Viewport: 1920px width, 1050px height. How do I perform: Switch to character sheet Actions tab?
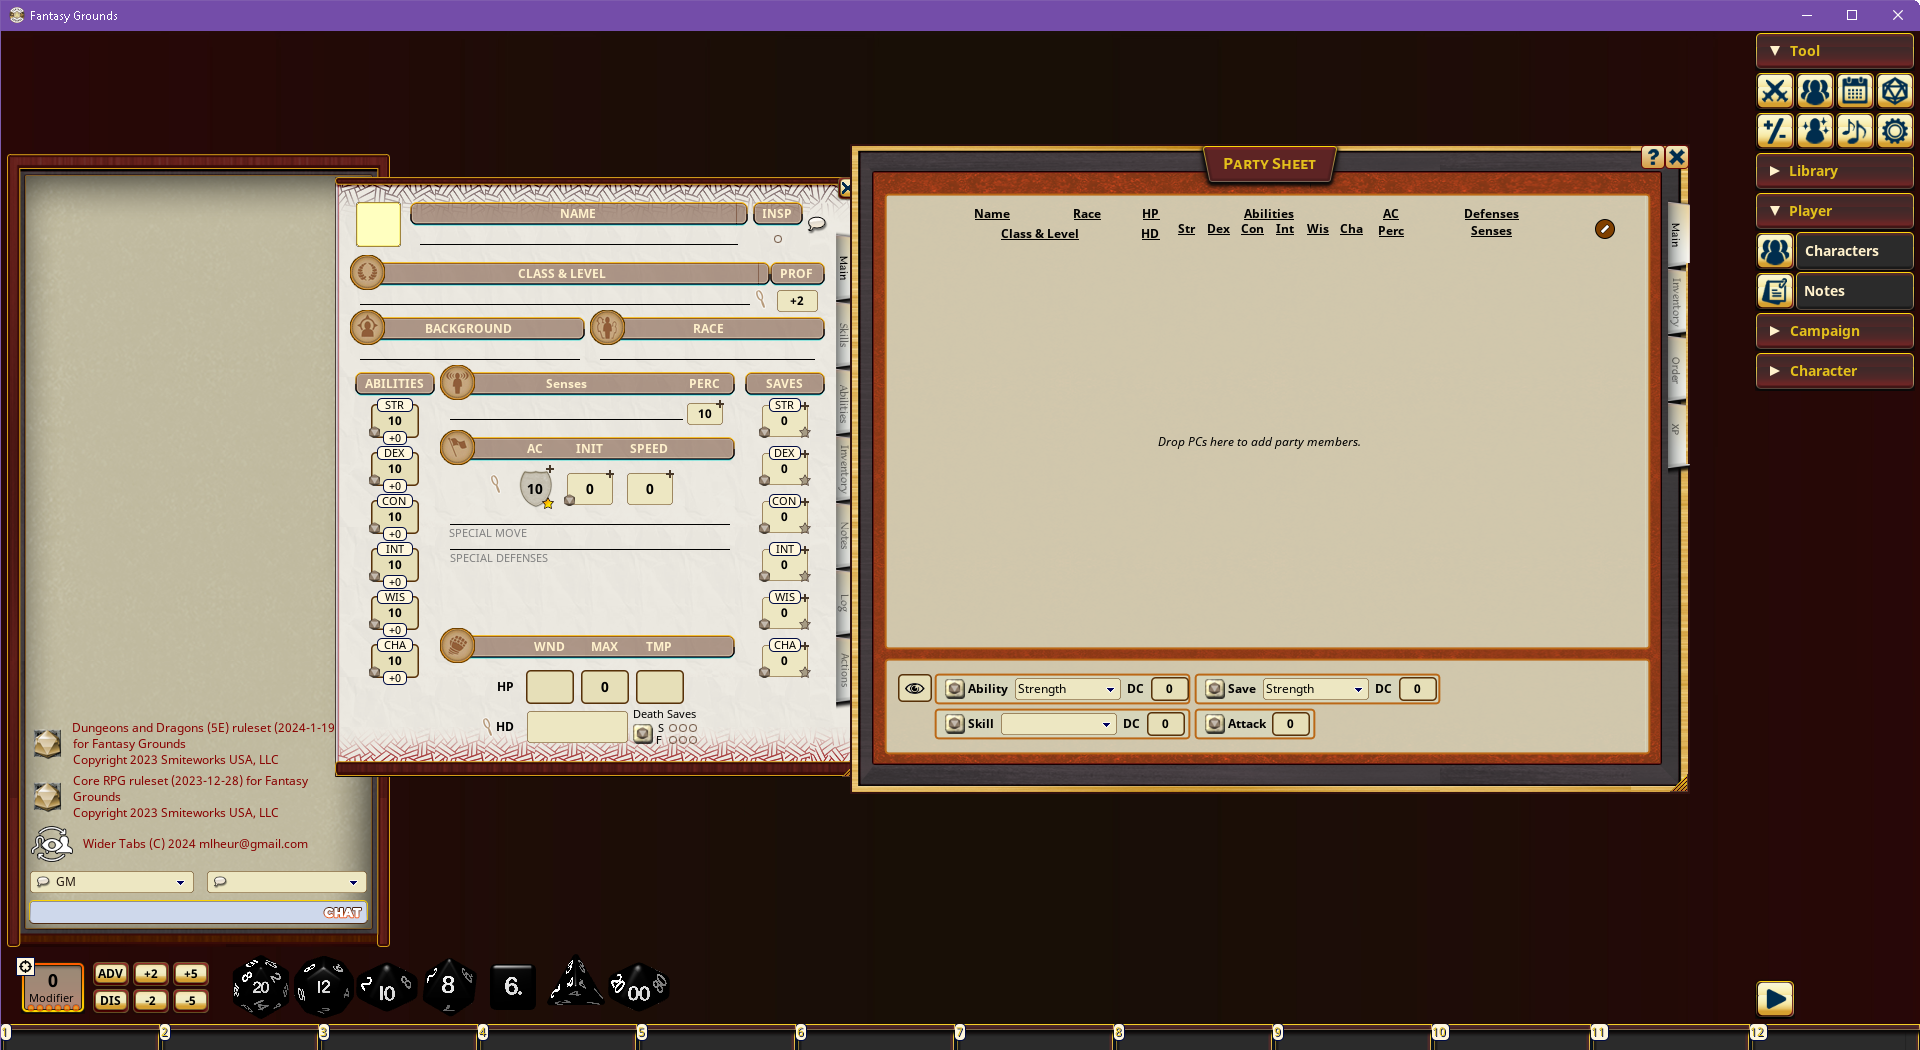pos(843,669)
